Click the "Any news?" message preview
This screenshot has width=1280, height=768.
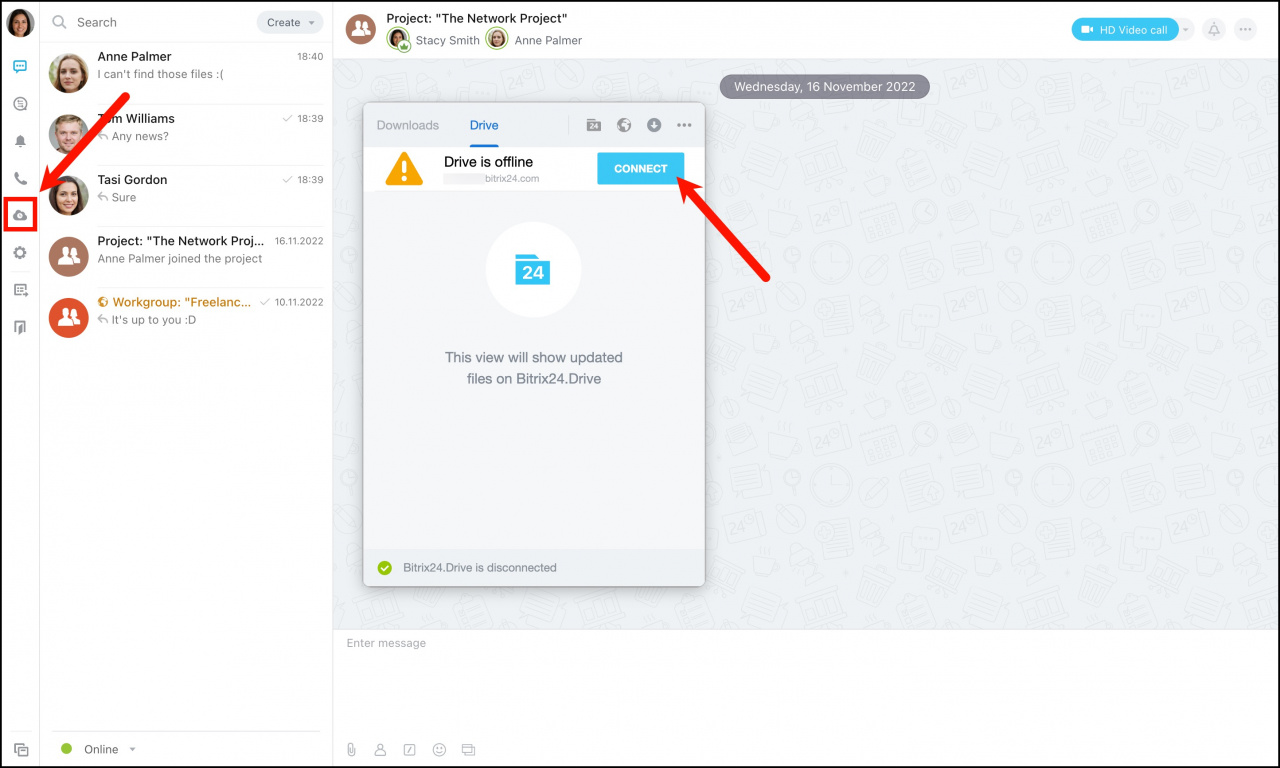pos(140,136)
